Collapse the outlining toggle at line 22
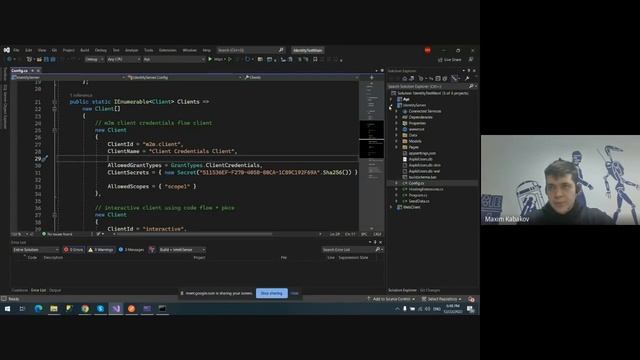This screenshot has width=640, height=360. 54,109
